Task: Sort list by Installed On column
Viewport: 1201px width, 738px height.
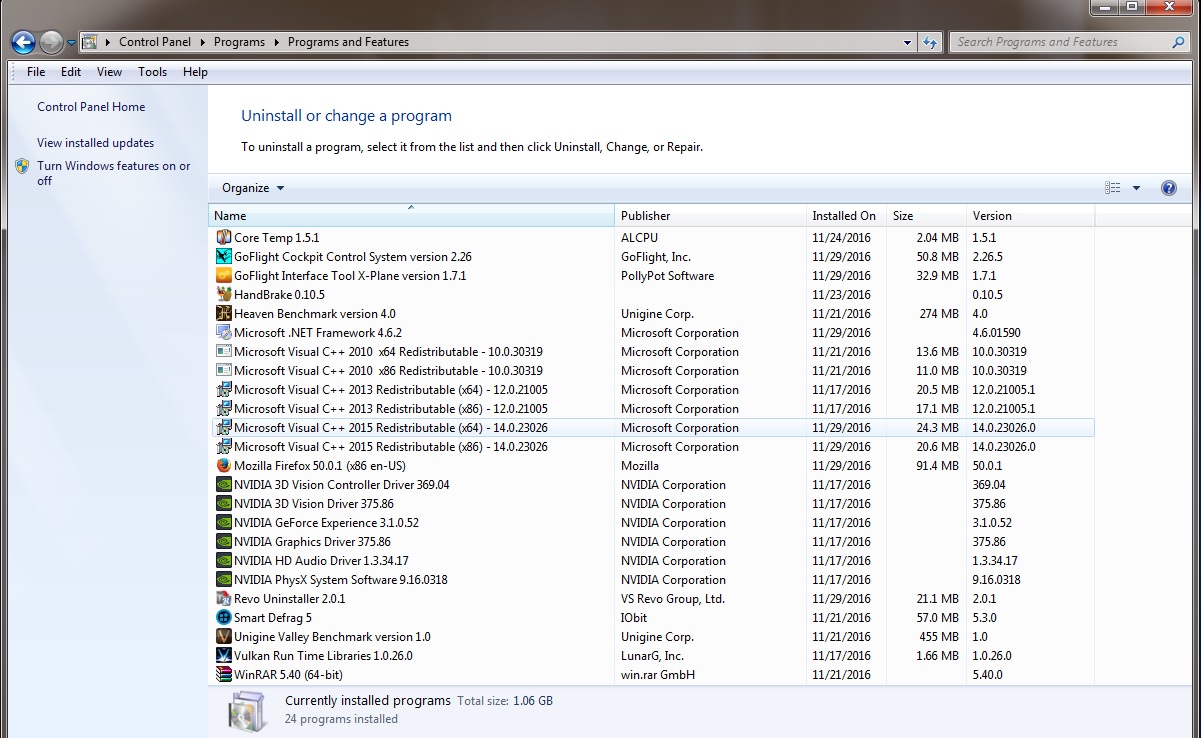Action: 844,216
